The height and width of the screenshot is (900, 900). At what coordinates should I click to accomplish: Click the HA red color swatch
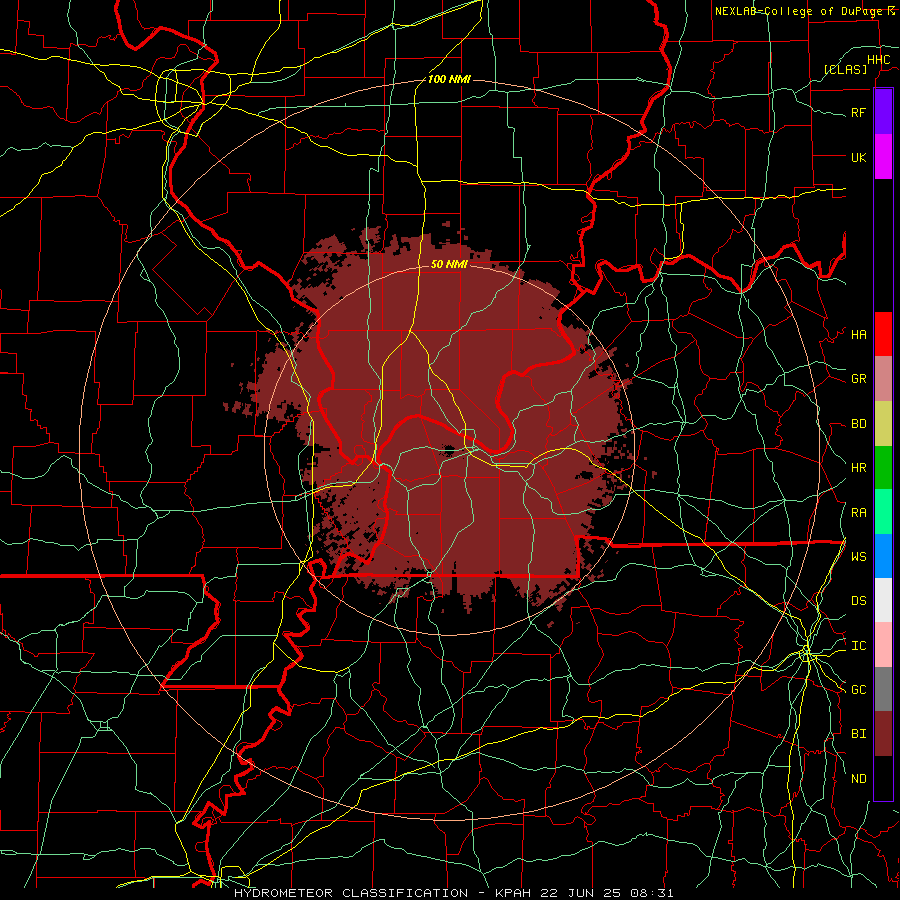click(x=883, y=334)
